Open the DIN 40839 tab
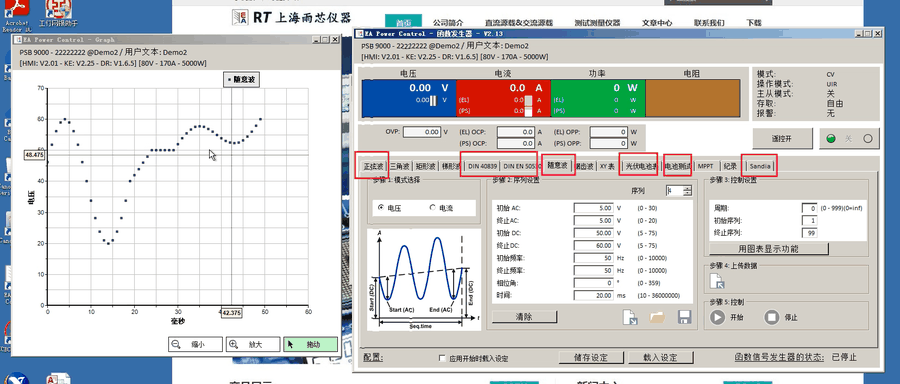Viewport: 900px width, 384px height. pos(482,166)
